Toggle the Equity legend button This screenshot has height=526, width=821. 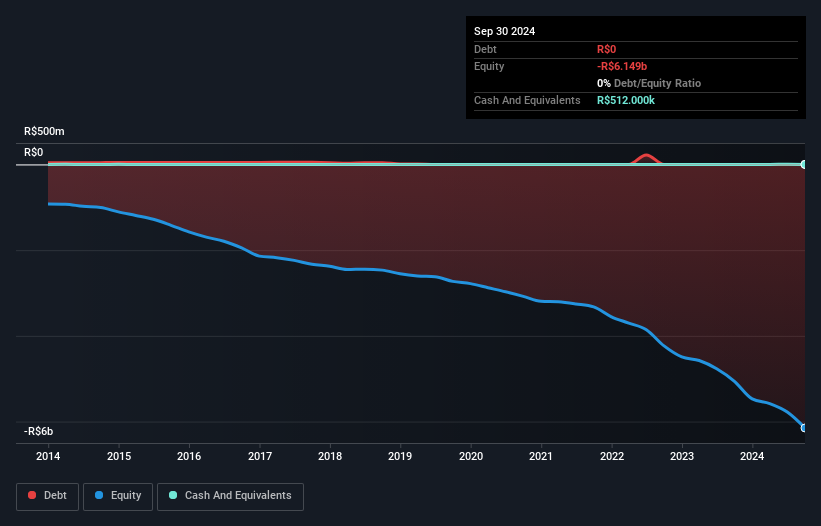coord(118,496)
